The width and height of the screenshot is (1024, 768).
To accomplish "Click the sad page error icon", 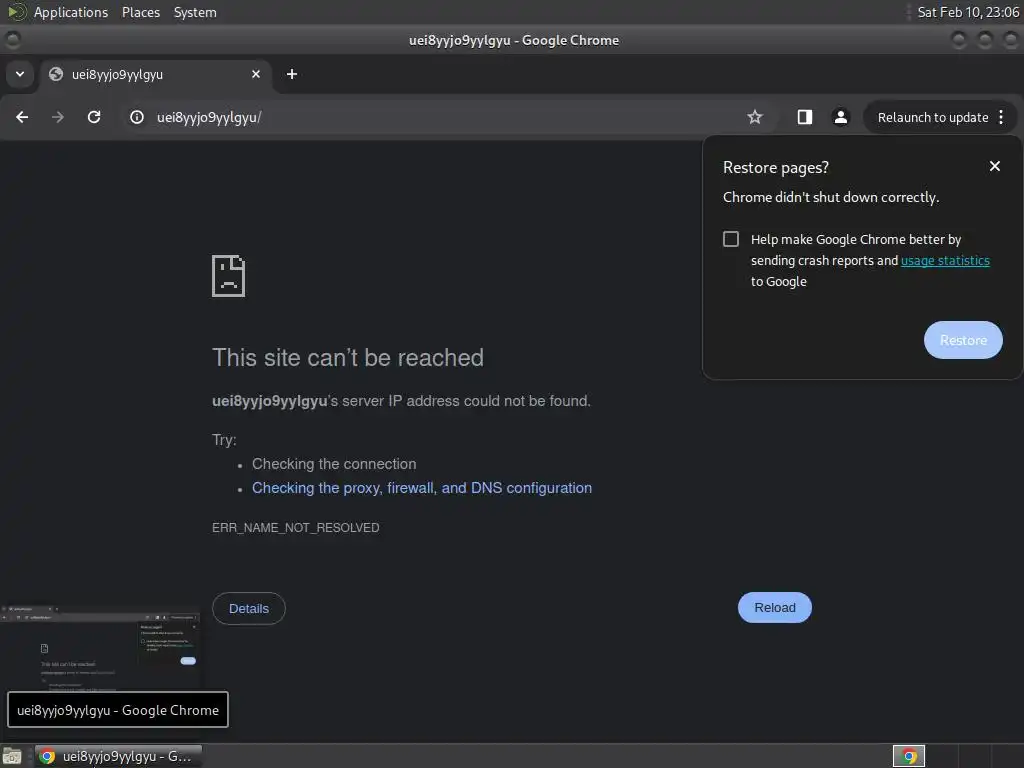I will tap(229, 276).
